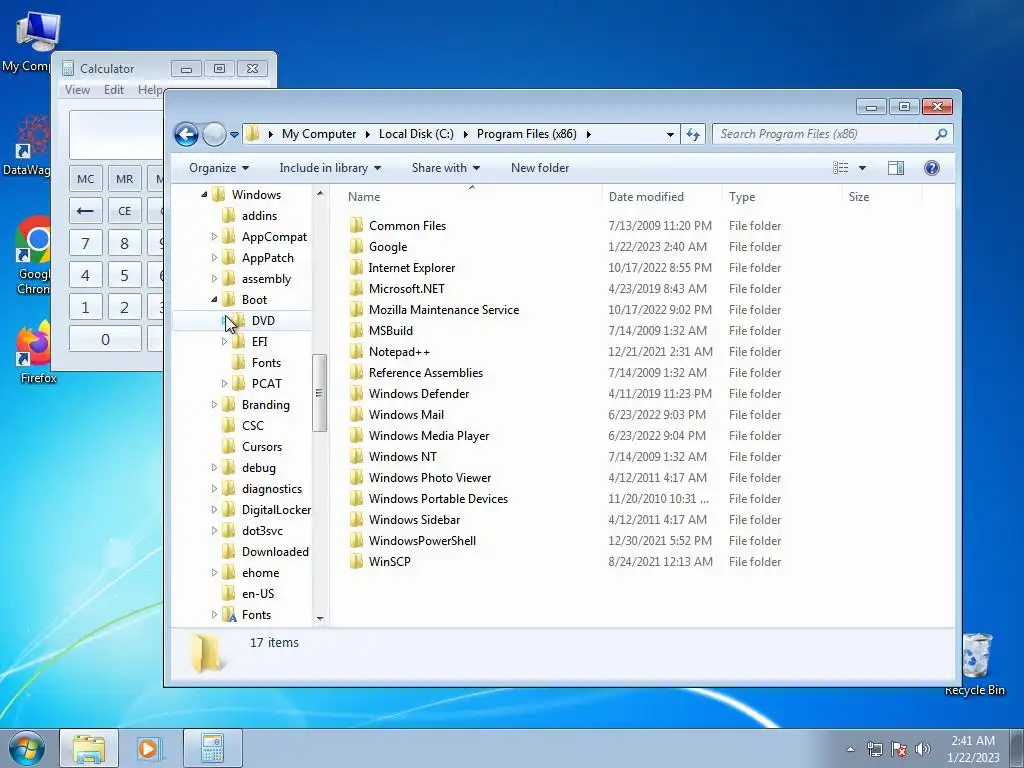
Task: Click the Calculator backspace arrow key
Action: point(86,211)
